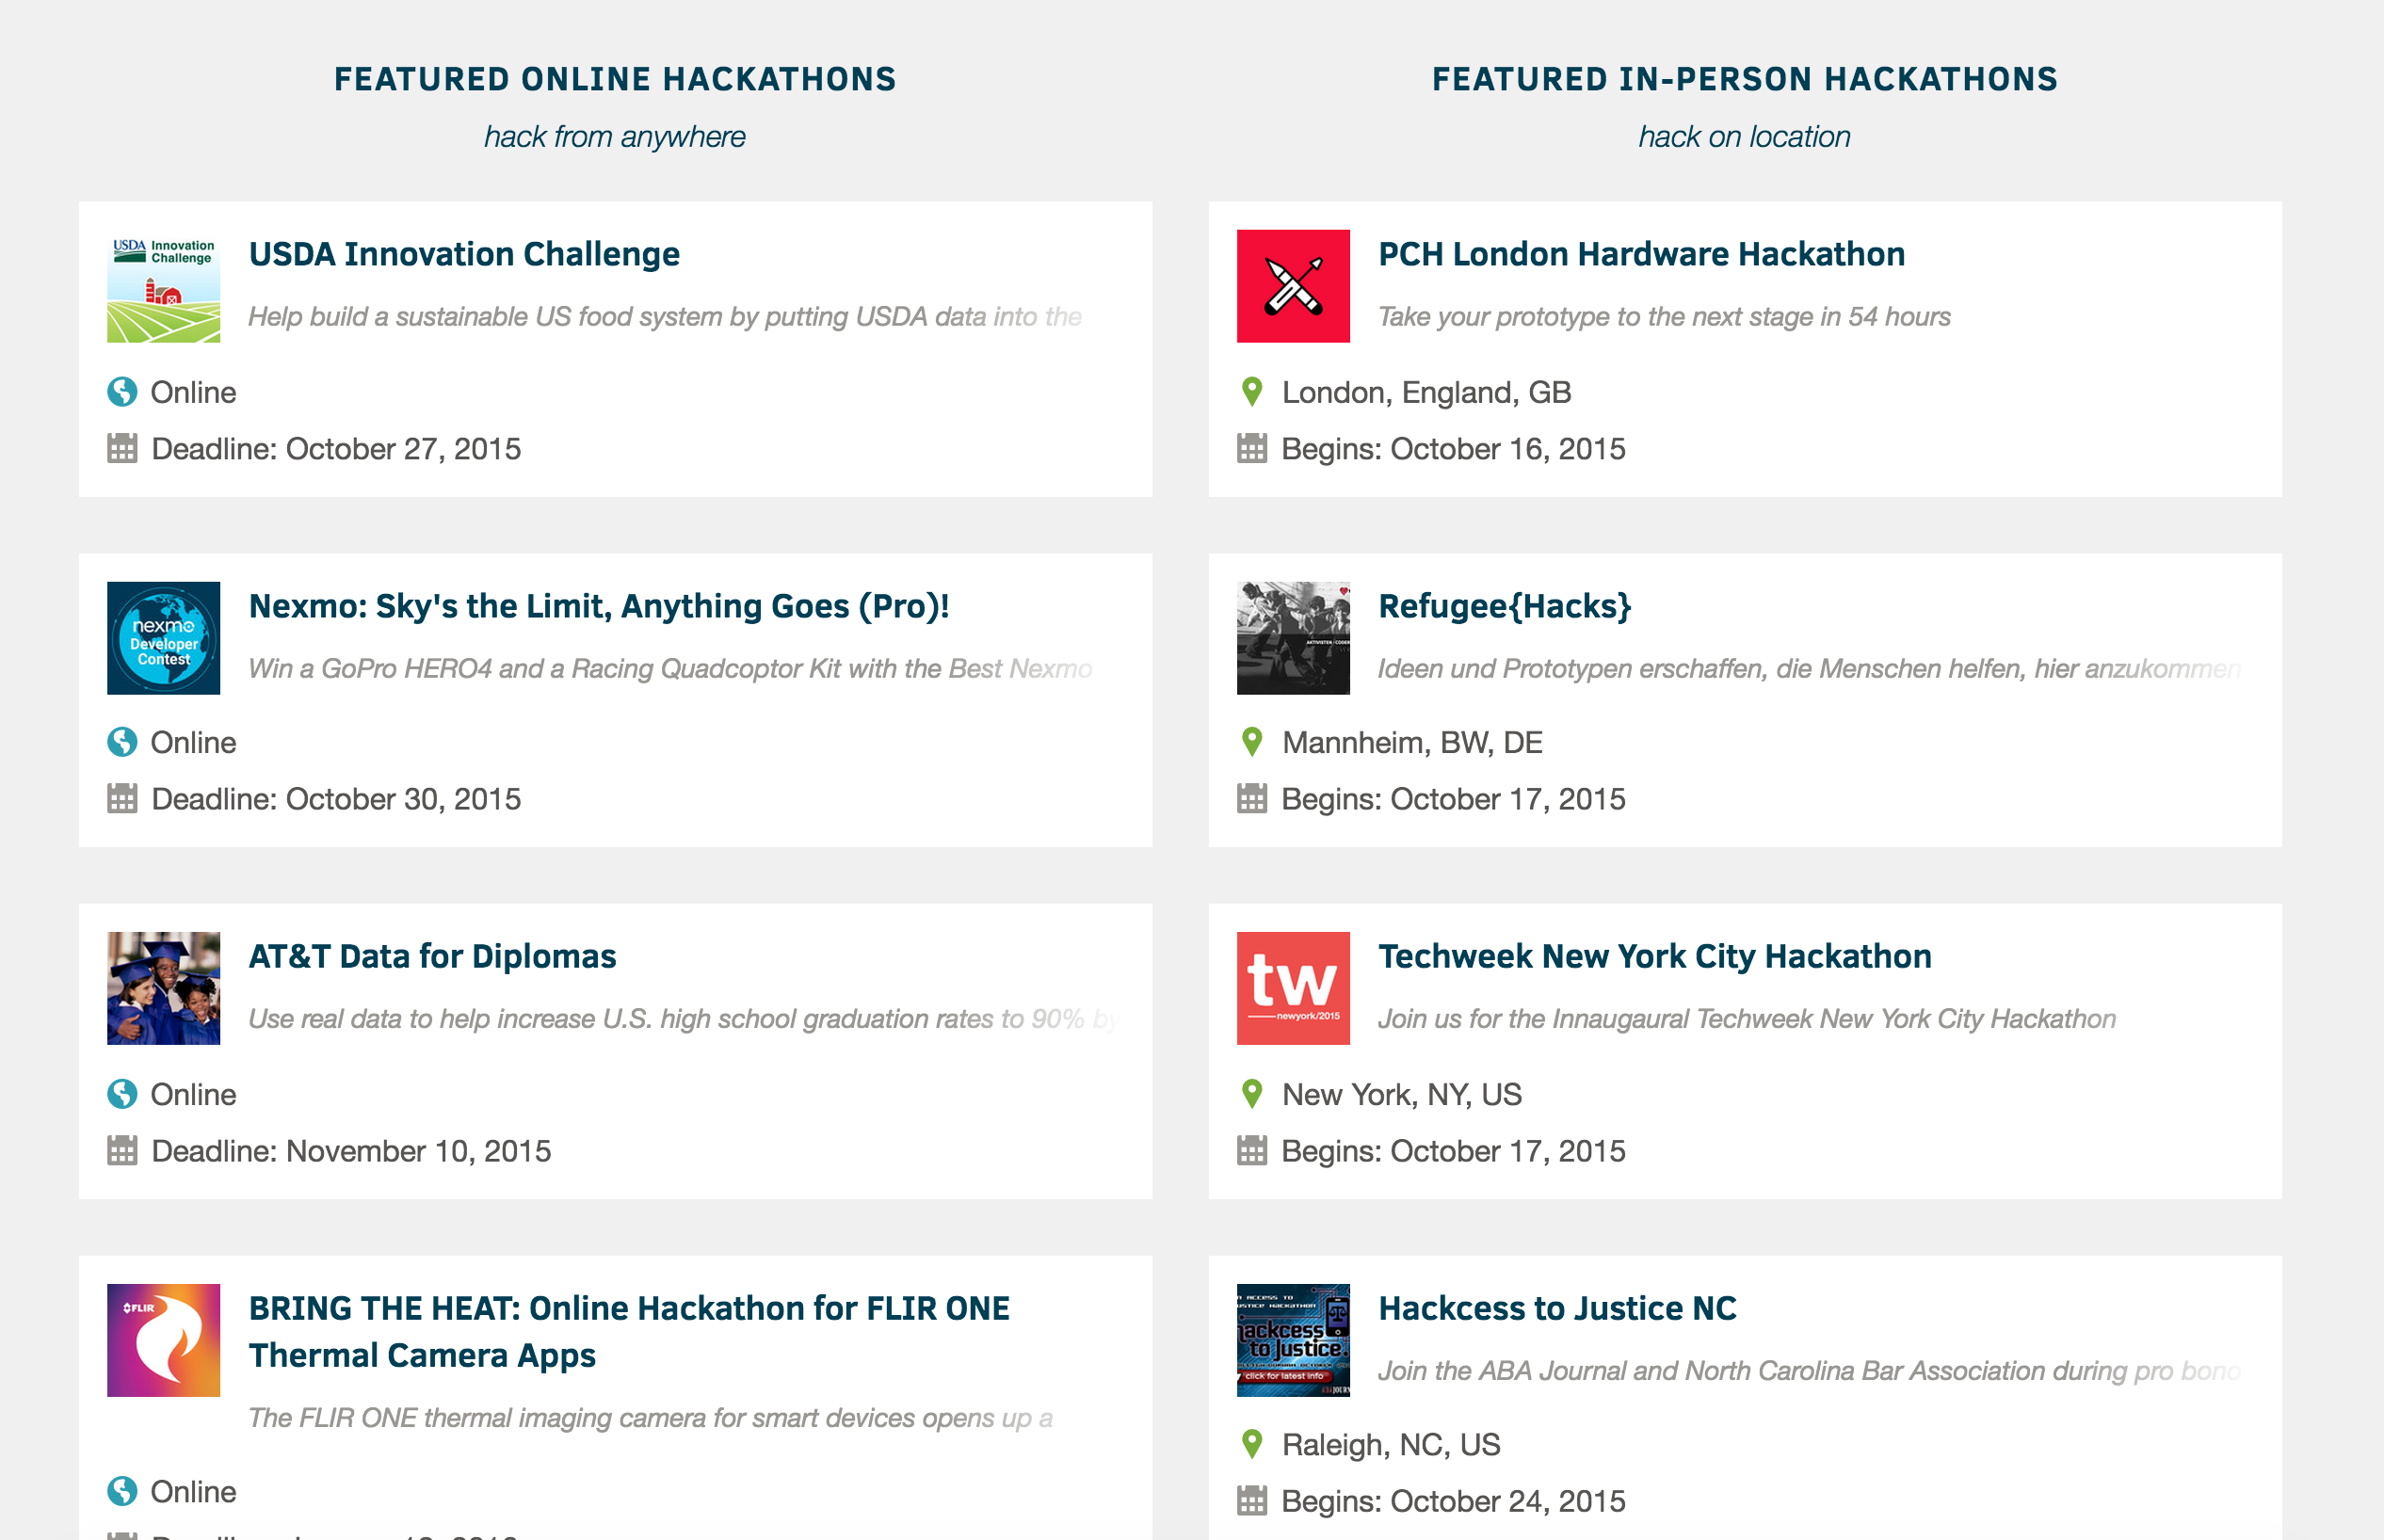Open the AT&T graduates photo thumbnail

click(x=163, y=988)
